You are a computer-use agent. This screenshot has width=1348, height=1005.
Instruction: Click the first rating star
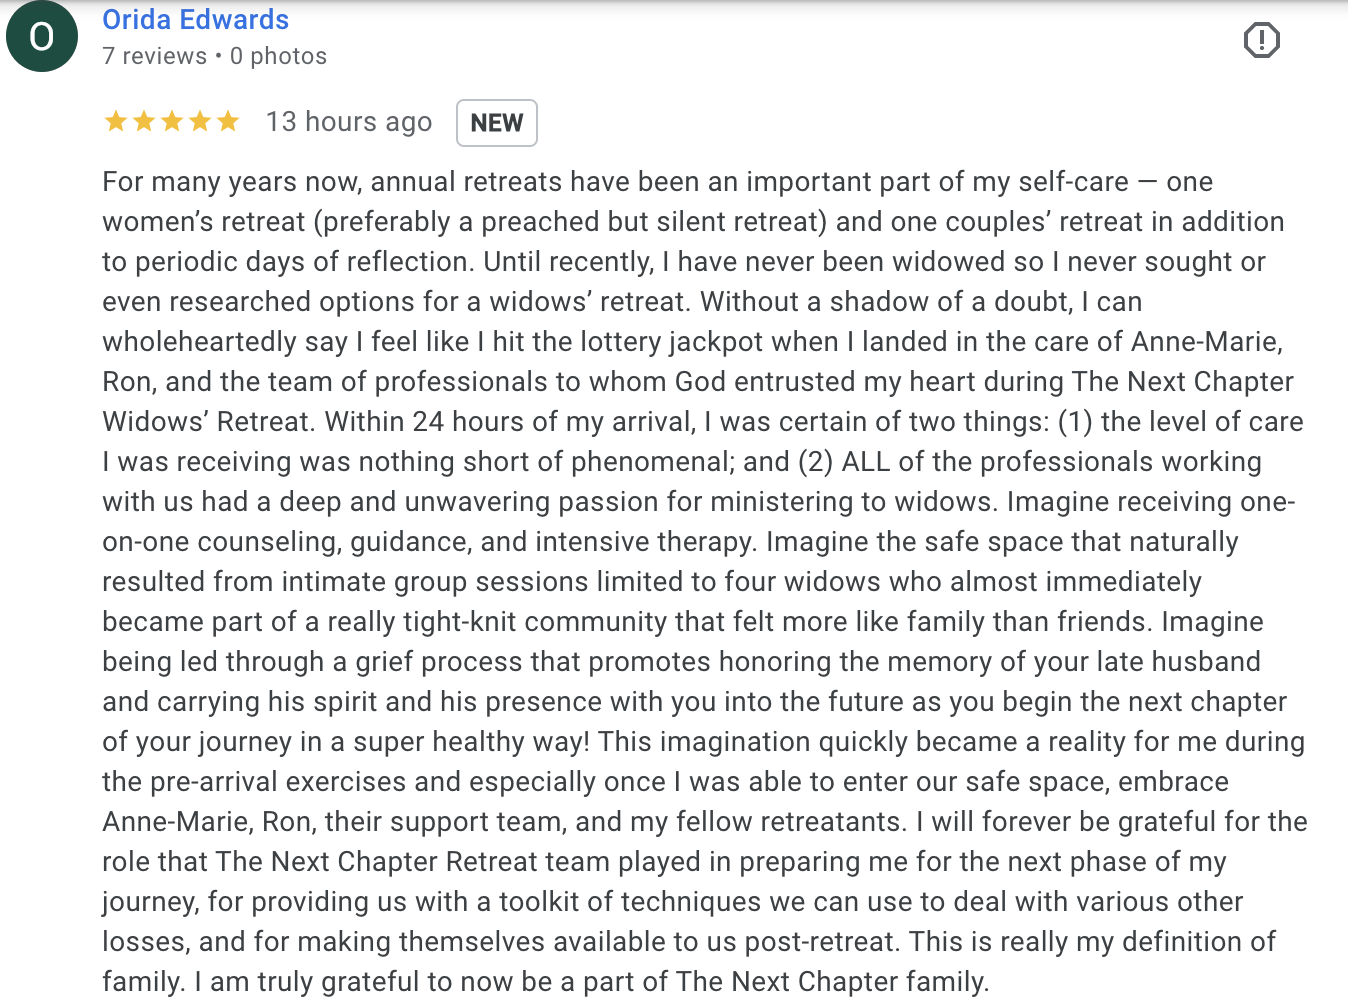point(116,122)
